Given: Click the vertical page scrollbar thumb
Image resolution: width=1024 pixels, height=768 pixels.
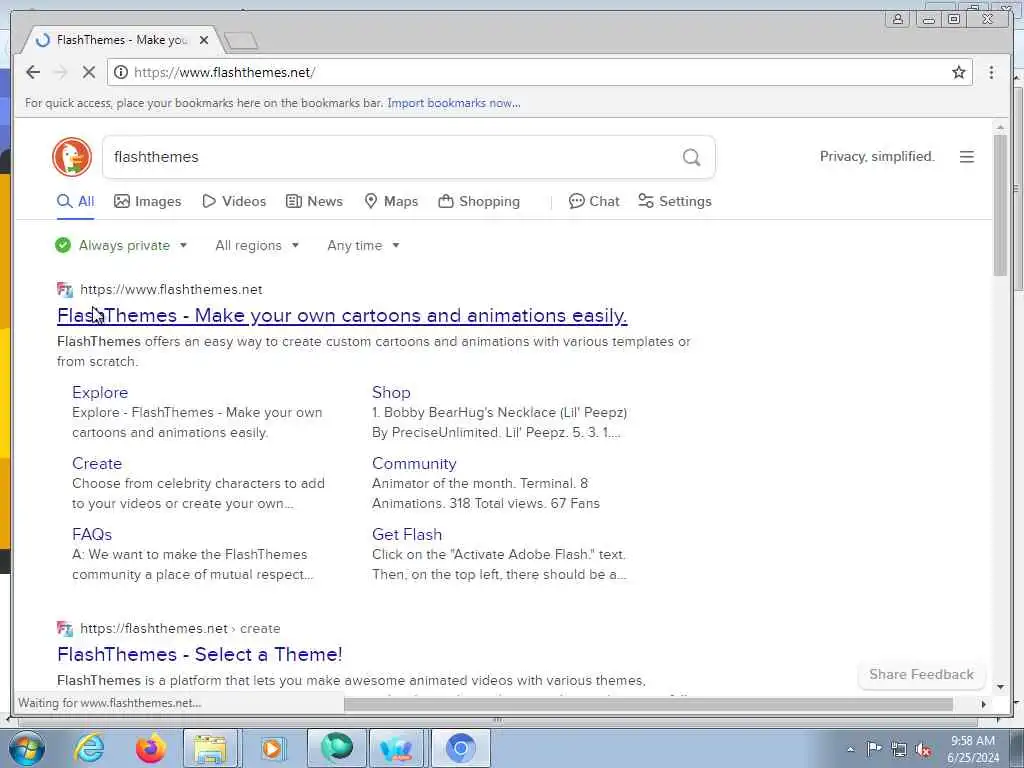Looking at the screenshot, I should coord(1000,205).
